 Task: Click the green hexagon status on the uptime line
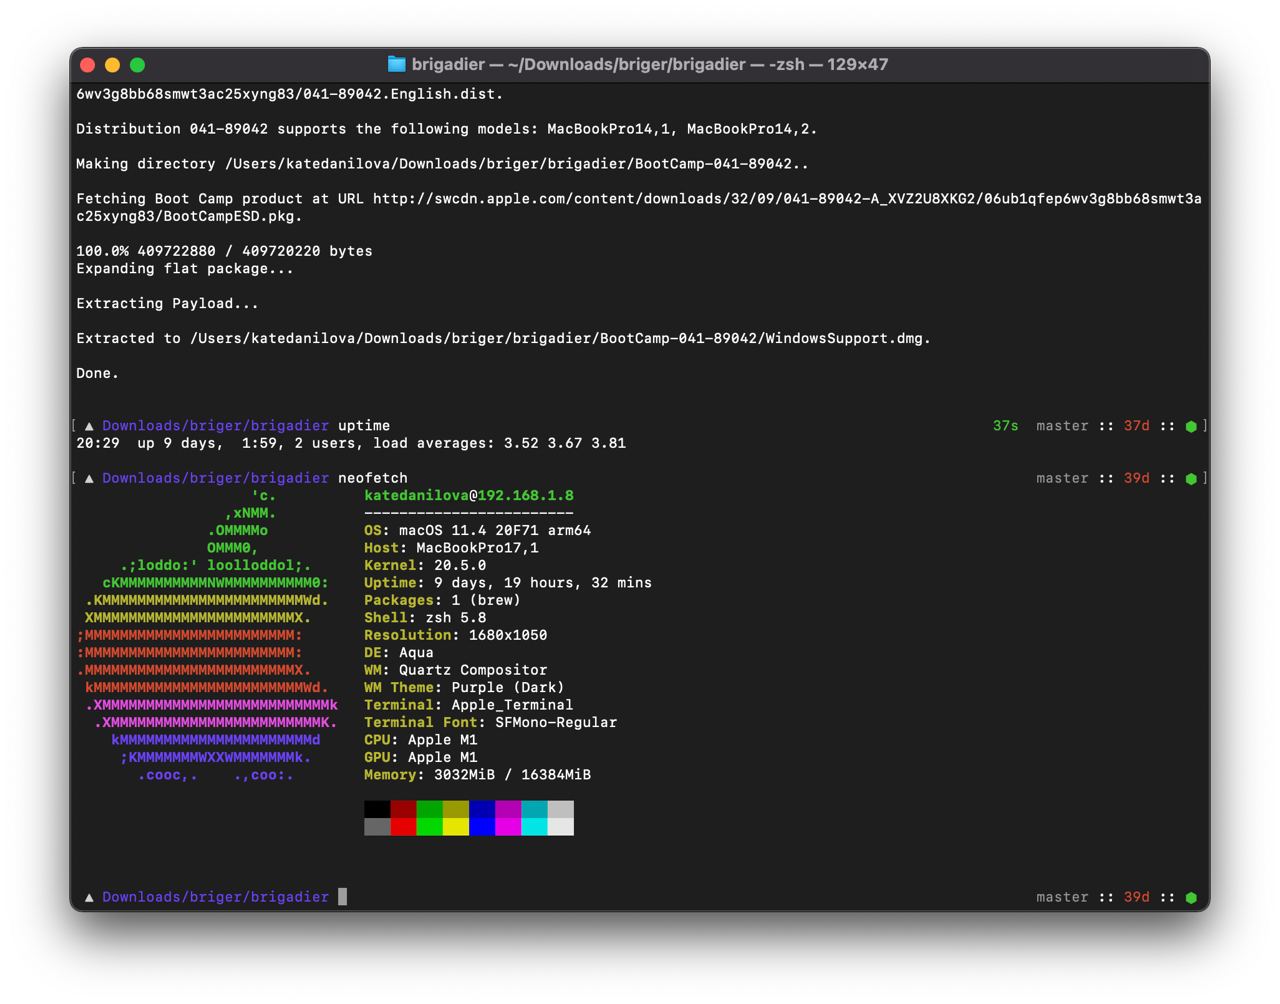pos(1191,426)
